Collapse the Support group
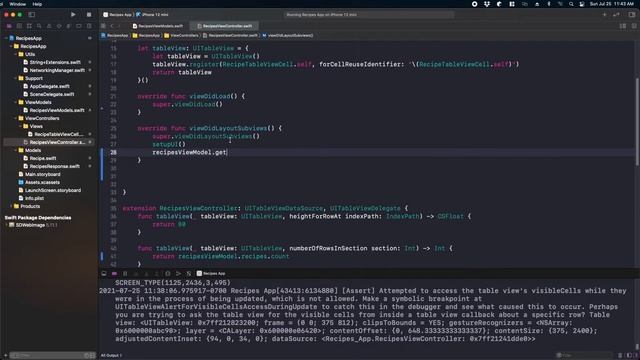The width and height of the screenshot is (640, 360). [x=16, y=78]
